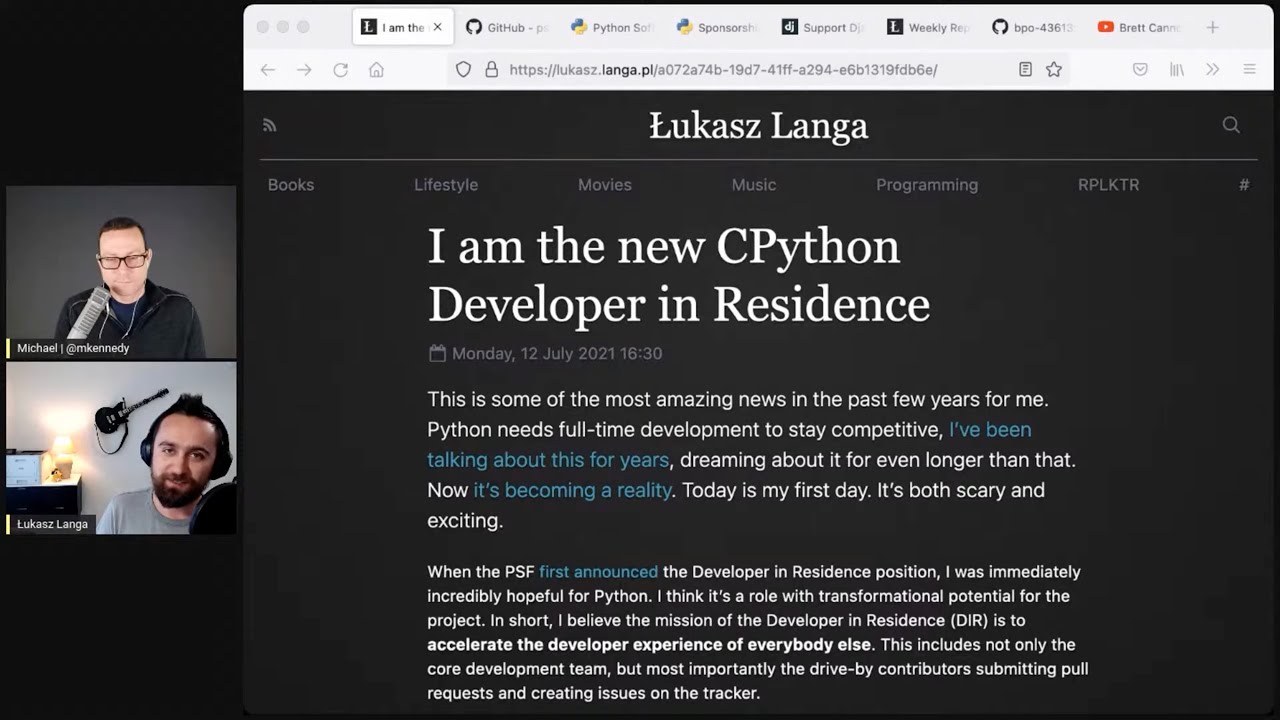The width and height of the screenshot is (1280, 720).
Task: Open the site search magnifier icon
Action: (x=1231, y=125)
